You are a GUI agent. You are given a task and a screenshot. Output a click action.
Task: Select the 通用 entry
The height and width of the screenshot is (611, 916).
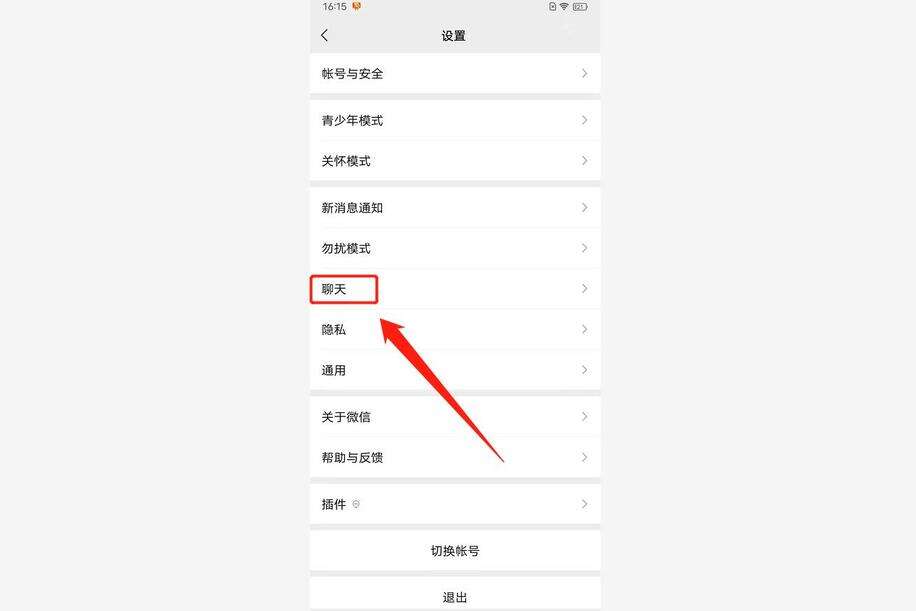(455, 370)
